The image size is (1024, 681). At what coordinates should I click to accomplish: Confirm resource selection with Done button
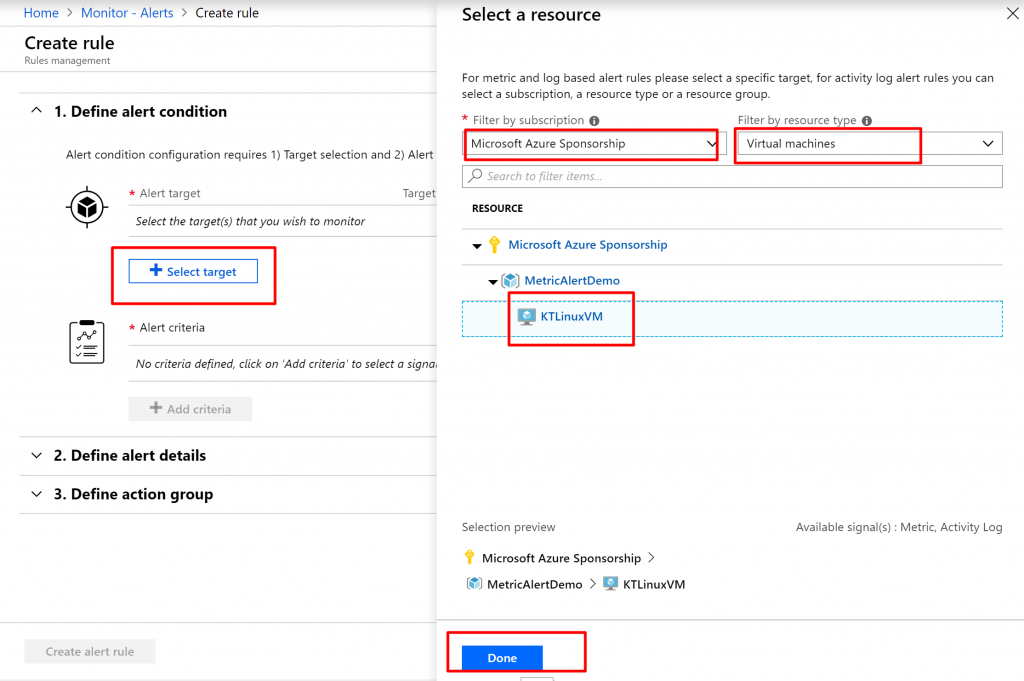[x=502, y=658]
